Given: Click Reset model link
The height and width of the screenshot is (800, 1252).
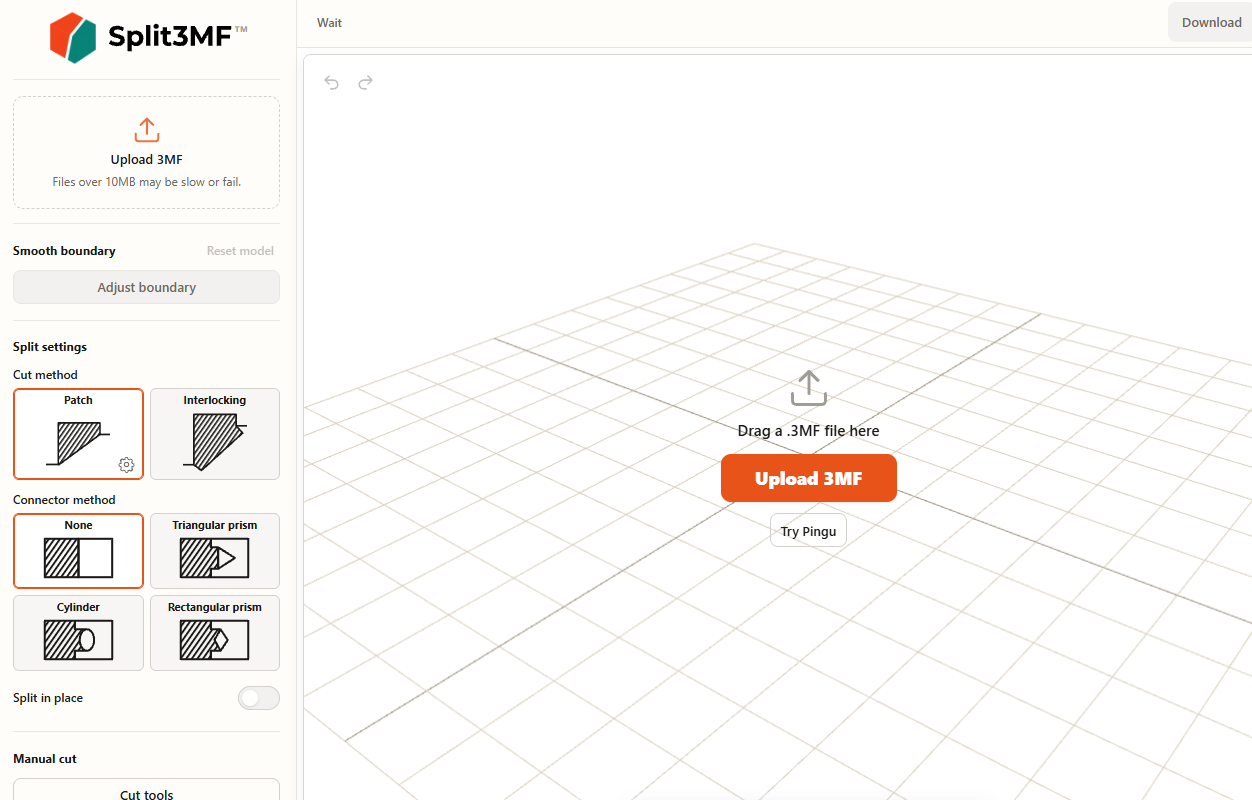Looking at the screenshot, I should coord(240,251).
